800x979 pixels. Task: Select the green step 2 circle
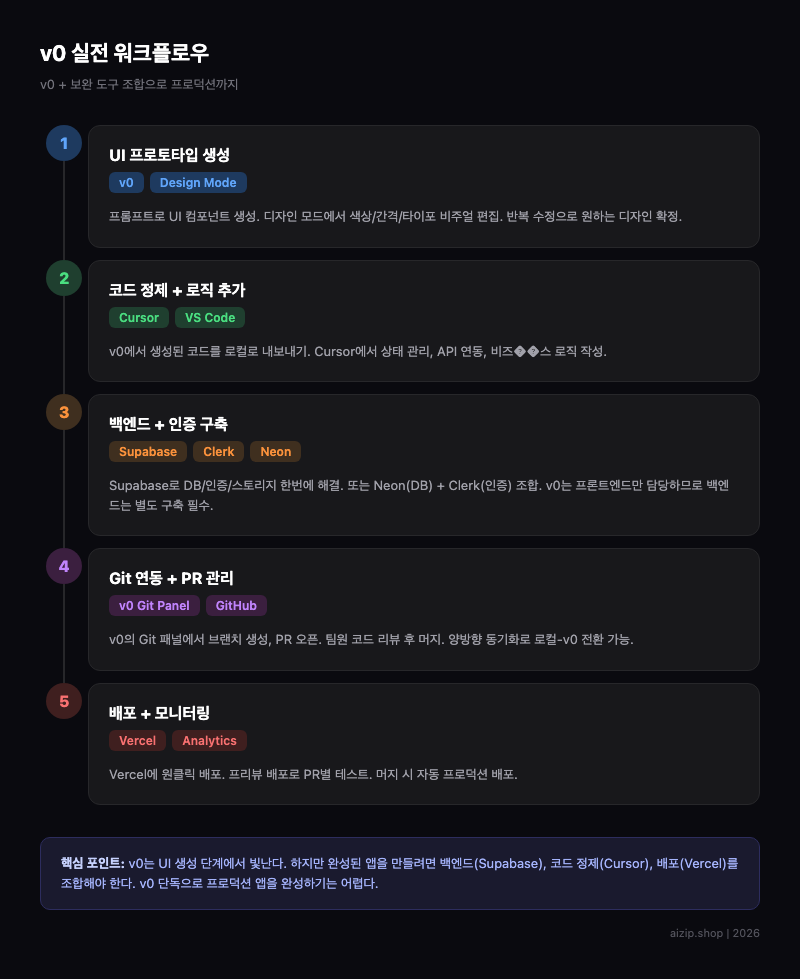[64, 278]
